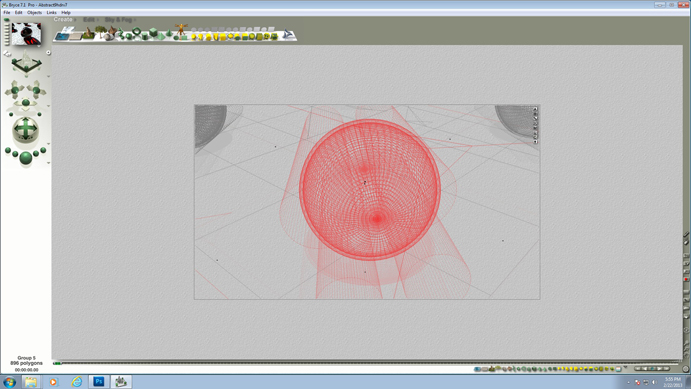Viewport: 691px width, 389px height.
Task: Toggle the top green memory dot
Action: coord(7,20)
